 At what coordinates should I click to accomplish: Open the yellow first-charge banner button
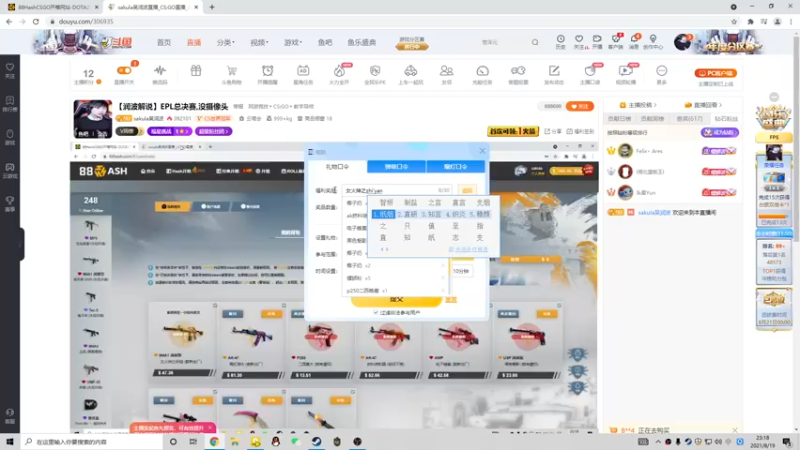coord(513,131)
